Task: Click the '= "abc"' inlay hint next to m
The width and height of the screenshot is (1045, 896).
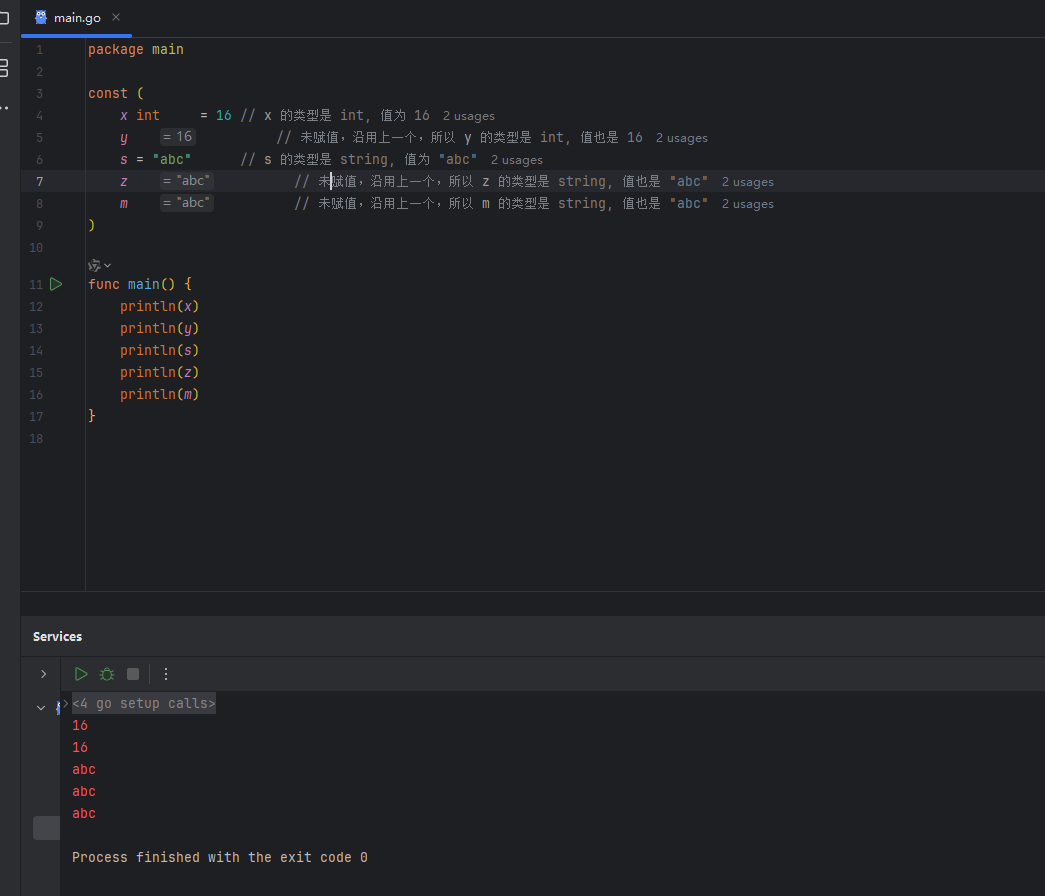Action: tap(187, 203)
